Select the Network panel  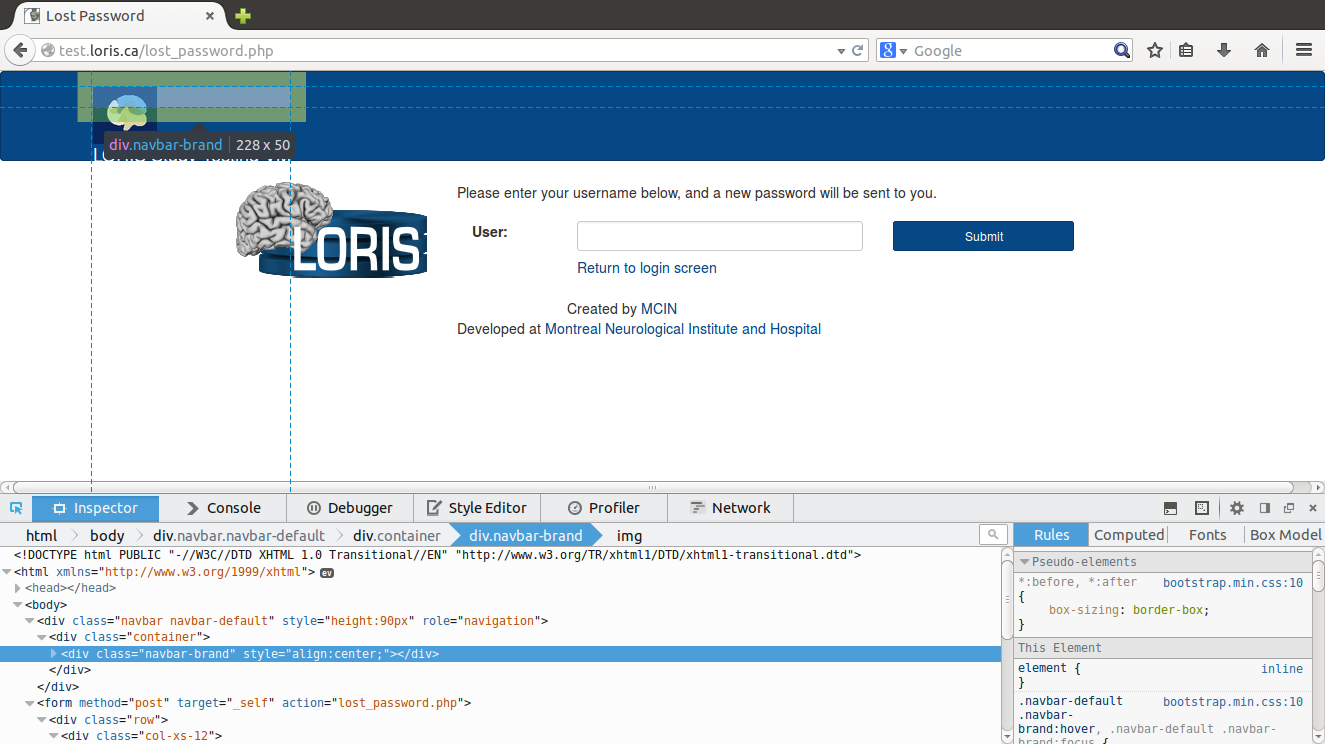[741, 508]
